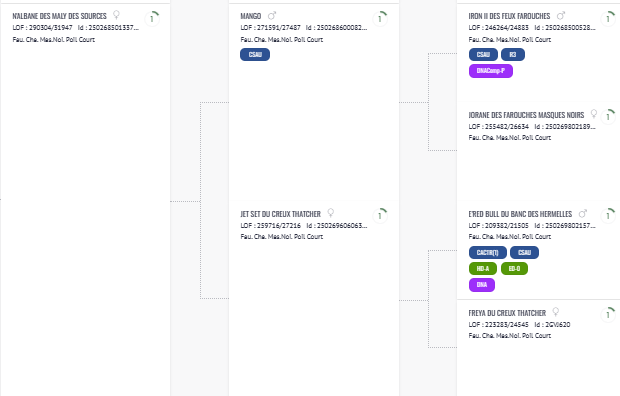Click the female icon next to FREYA DU CREUX THATCHER
620x396 pixels.
coord(556,312)
